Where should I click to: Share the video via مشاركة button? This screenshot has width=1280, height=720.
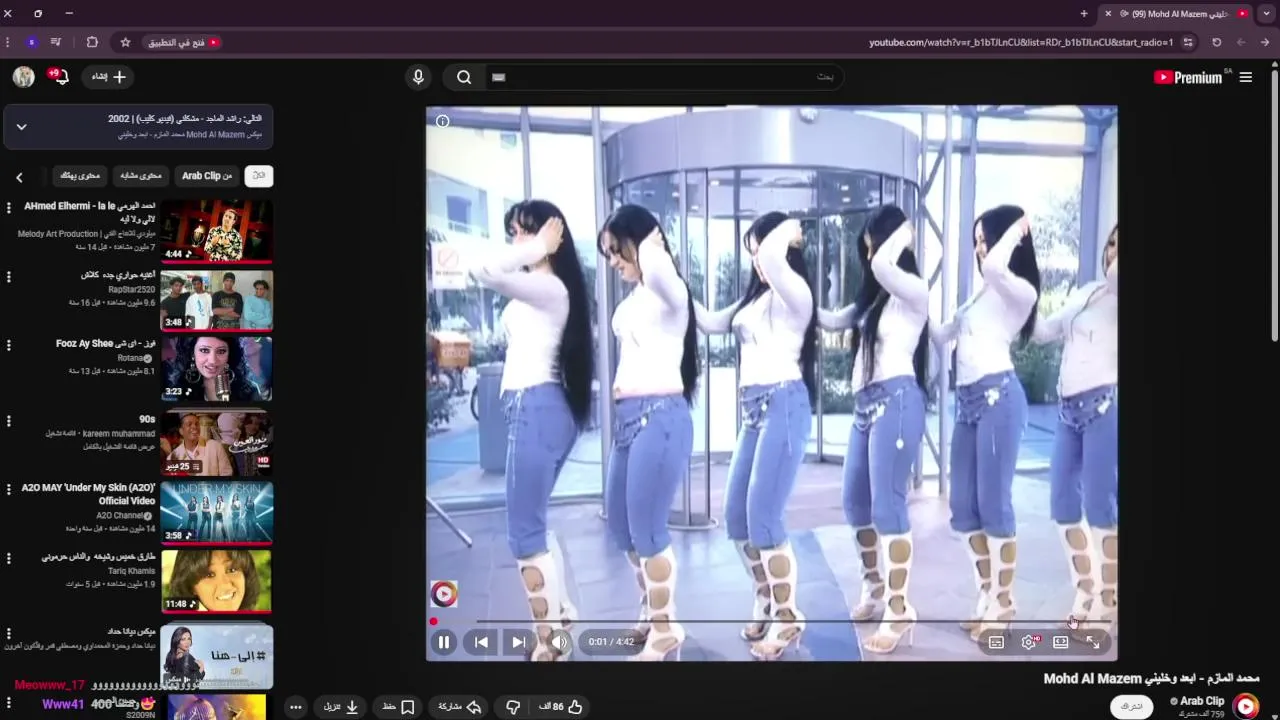(460, 707)
